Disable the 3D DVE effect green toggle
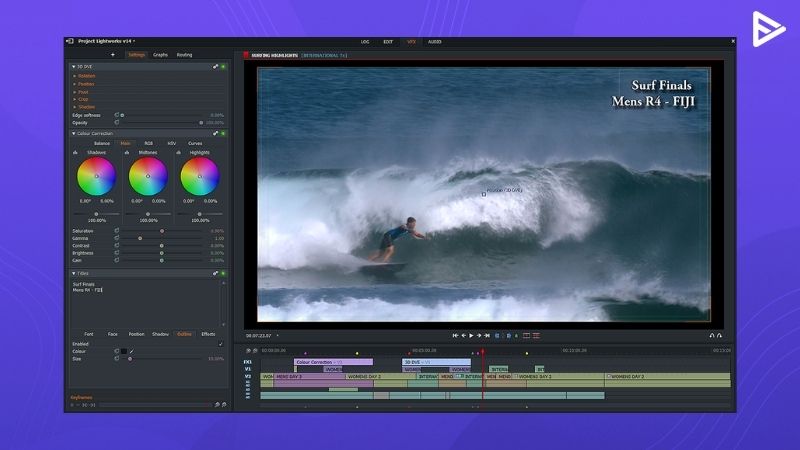 click(x=223, y=67)
